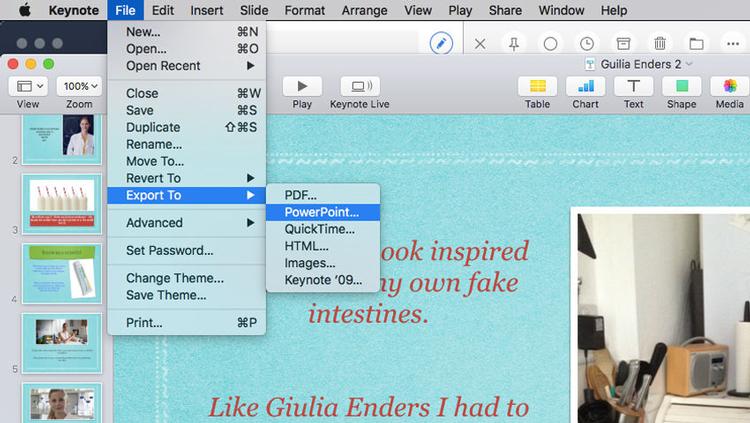Open the Slide menu

[x=254, y=10]
